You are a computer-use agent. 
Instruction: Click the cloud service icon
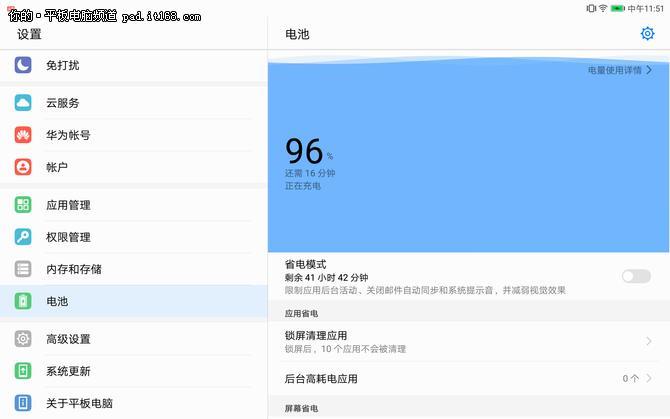[23, 103]
